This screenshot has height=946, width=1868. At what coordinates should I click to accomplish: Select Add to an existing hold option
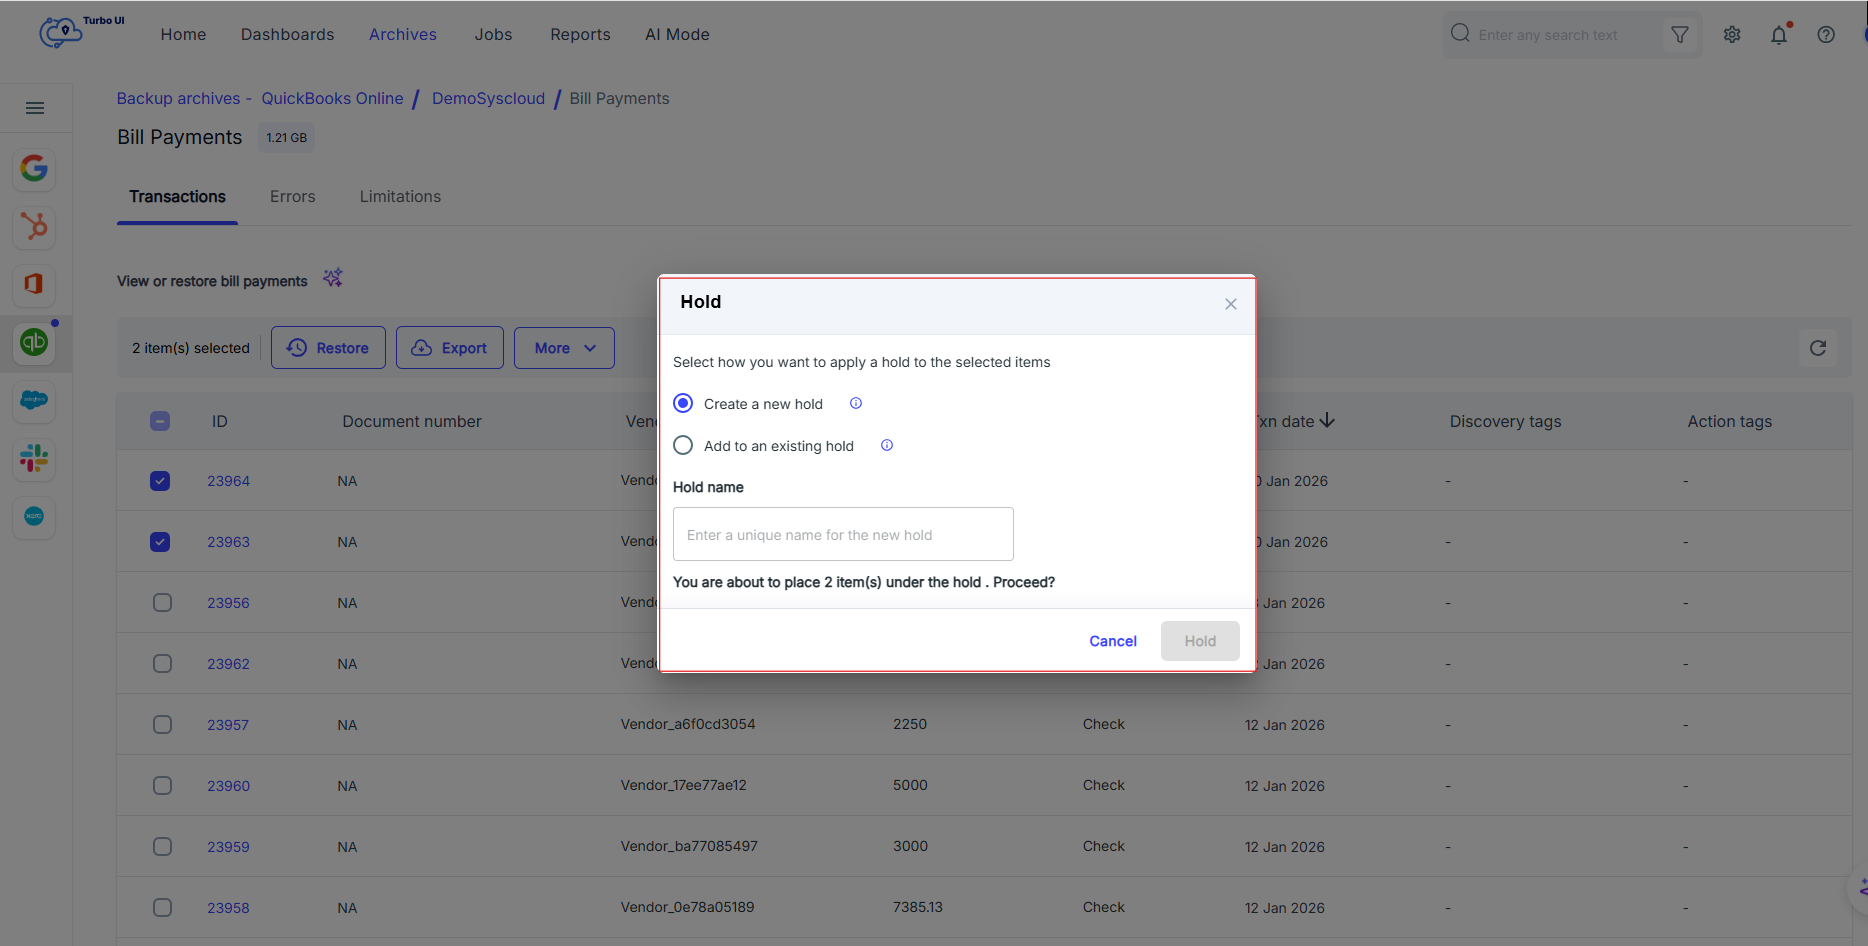pos(683,445)
